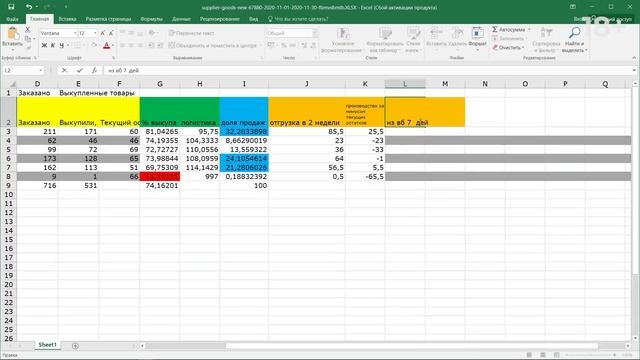Image resolution: width=640 pixels, height=360 pixels.
Task: Open Cell Styles (Стили ячеек) gallery
Action: pos(413,40)
